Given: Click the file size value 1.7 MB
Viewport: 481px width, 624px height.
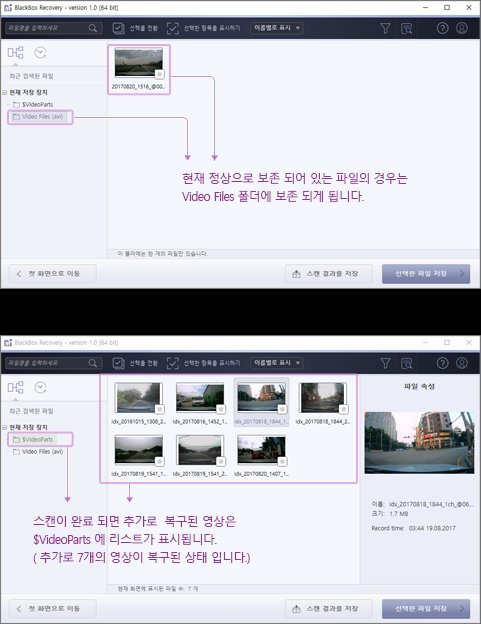Looking at the screenshot, I should coord(399,514).
